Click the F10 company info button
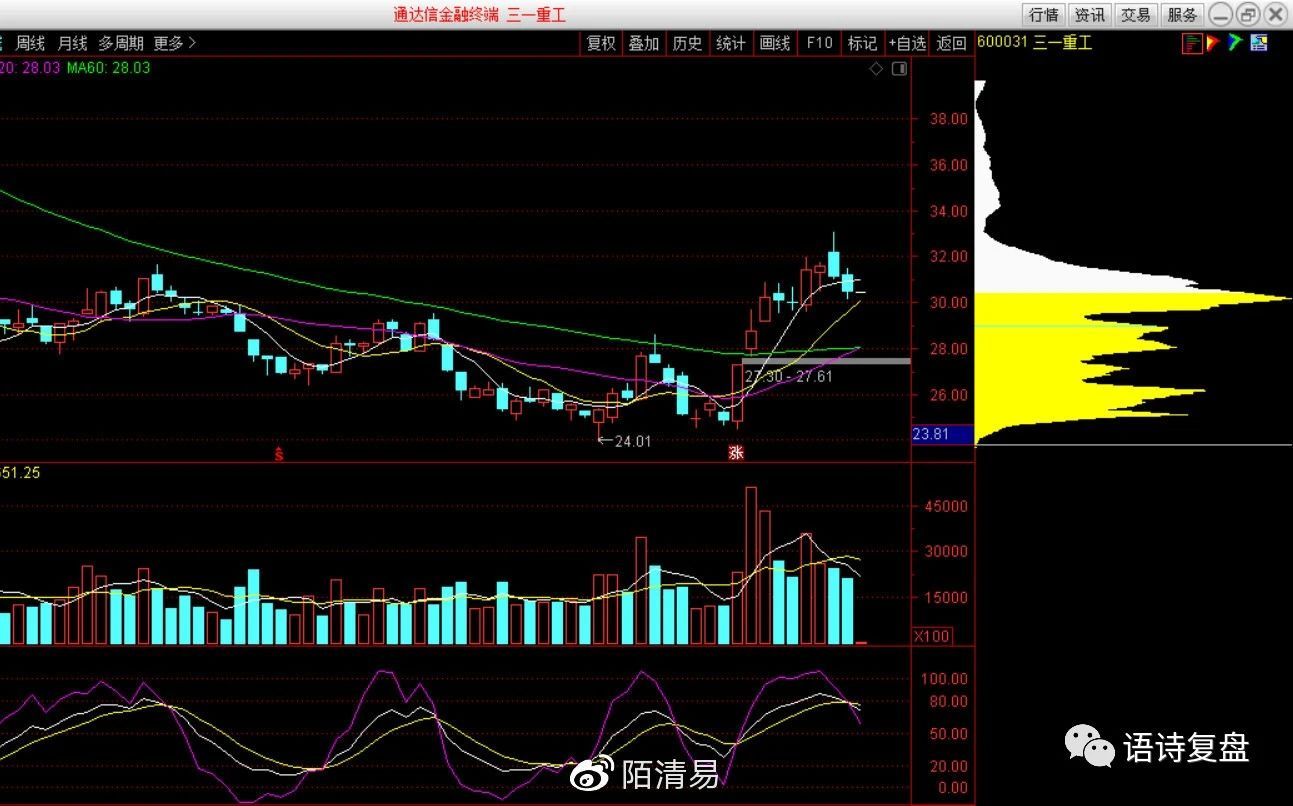This screenshot has width=1293, height=806. click(819, 43)
